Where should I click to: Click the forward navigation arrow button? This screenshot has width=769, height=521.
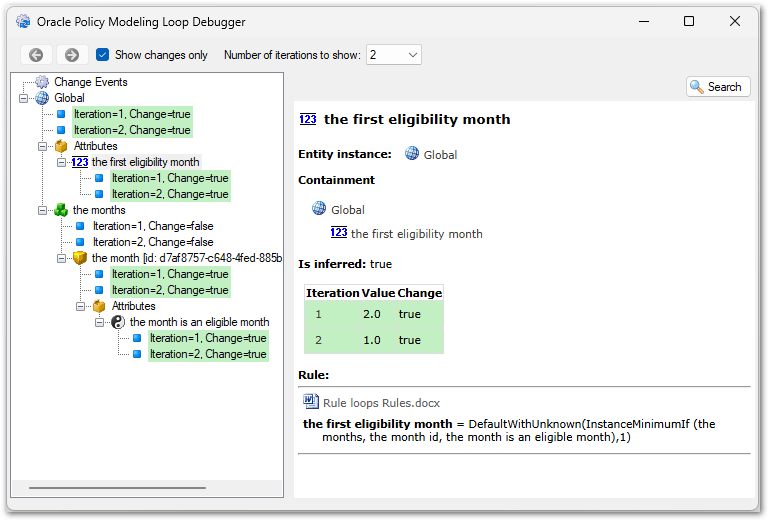72,55
